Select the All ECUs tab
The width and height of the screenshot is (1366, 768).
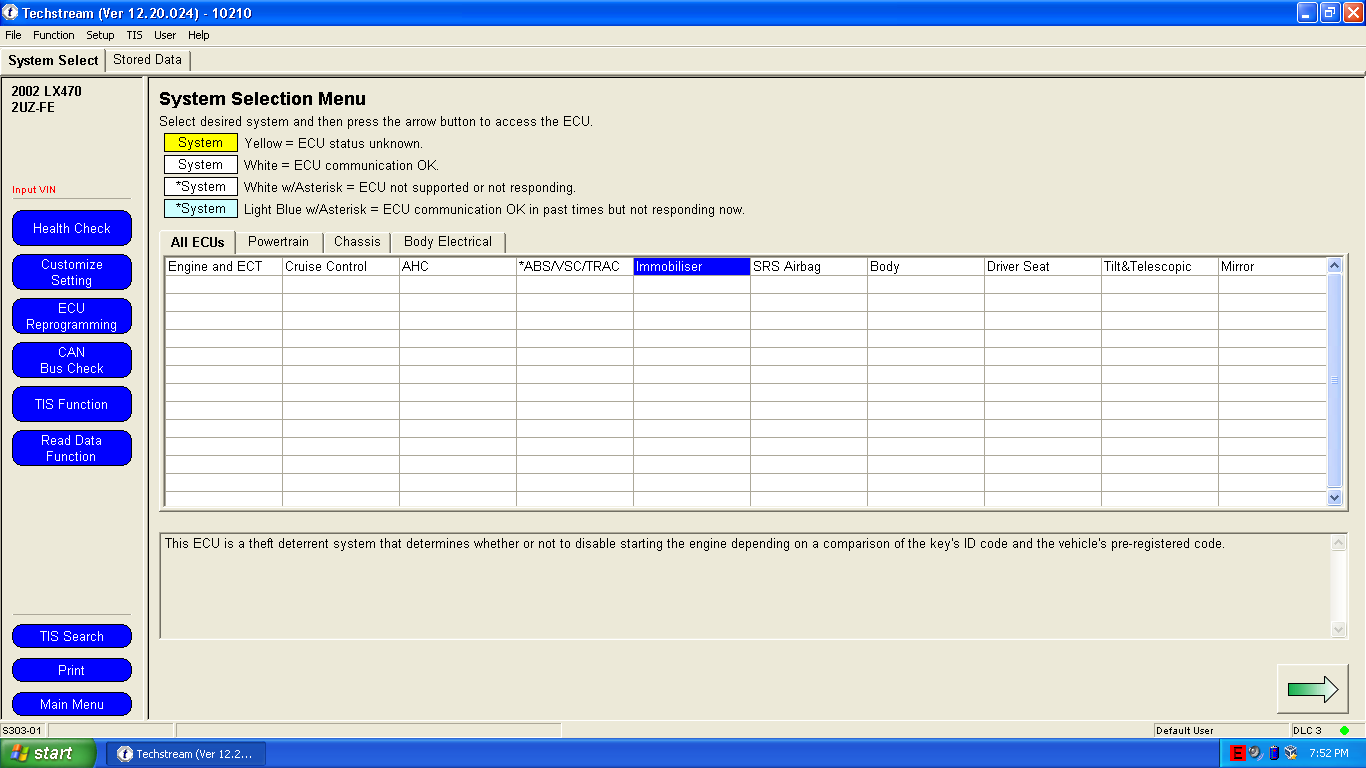(x=198, y=242)
